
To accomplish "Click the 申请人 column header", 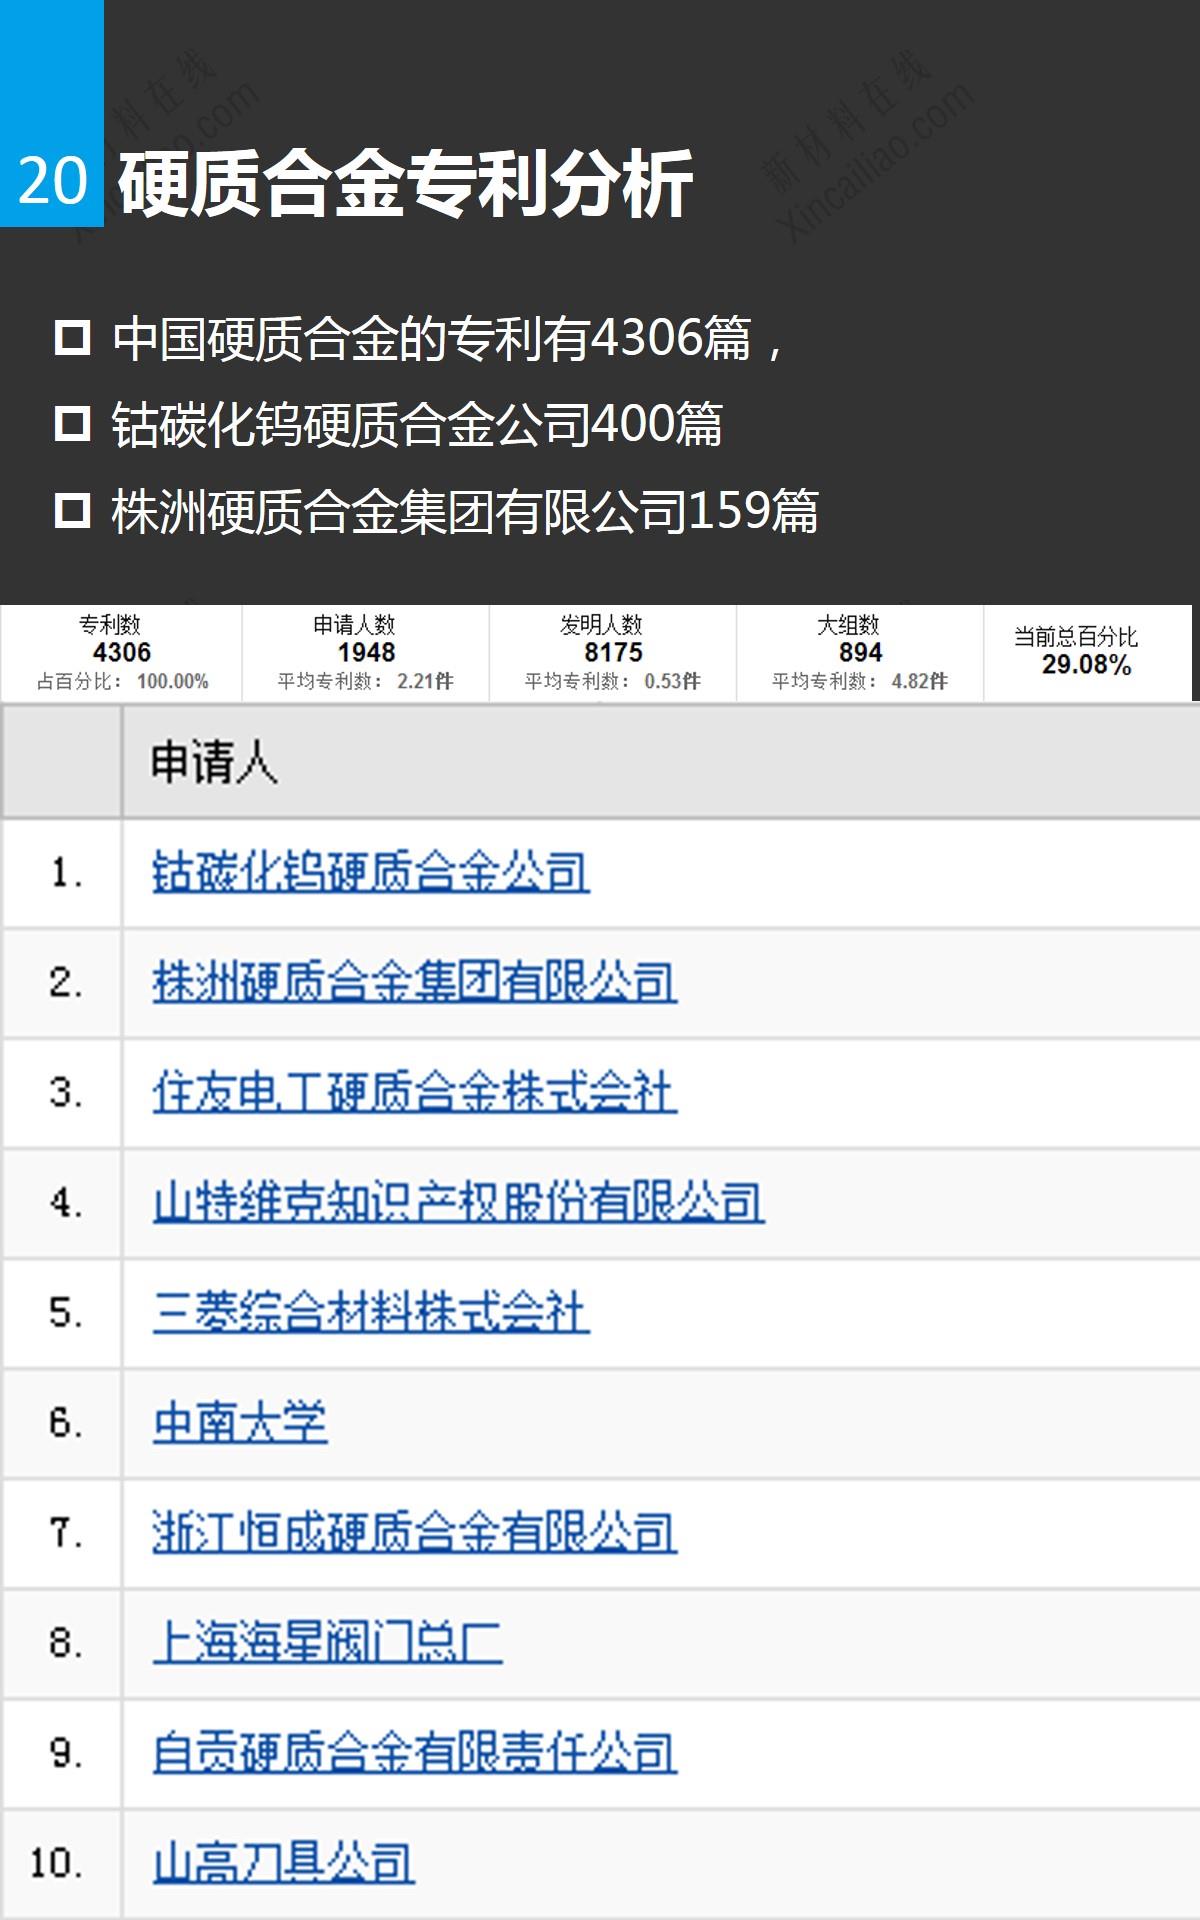I will (x=214, y=762).
